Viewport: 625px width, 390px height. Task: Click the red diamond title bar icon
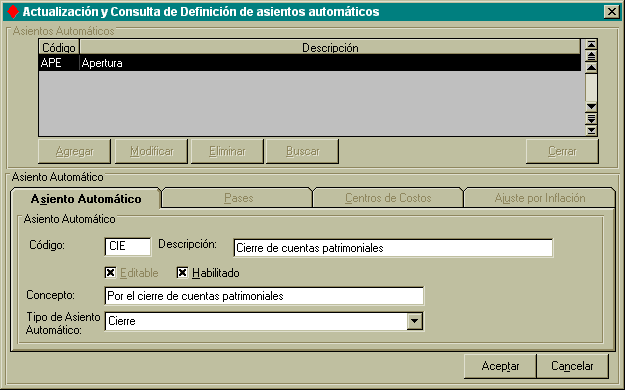pos(13,12)
